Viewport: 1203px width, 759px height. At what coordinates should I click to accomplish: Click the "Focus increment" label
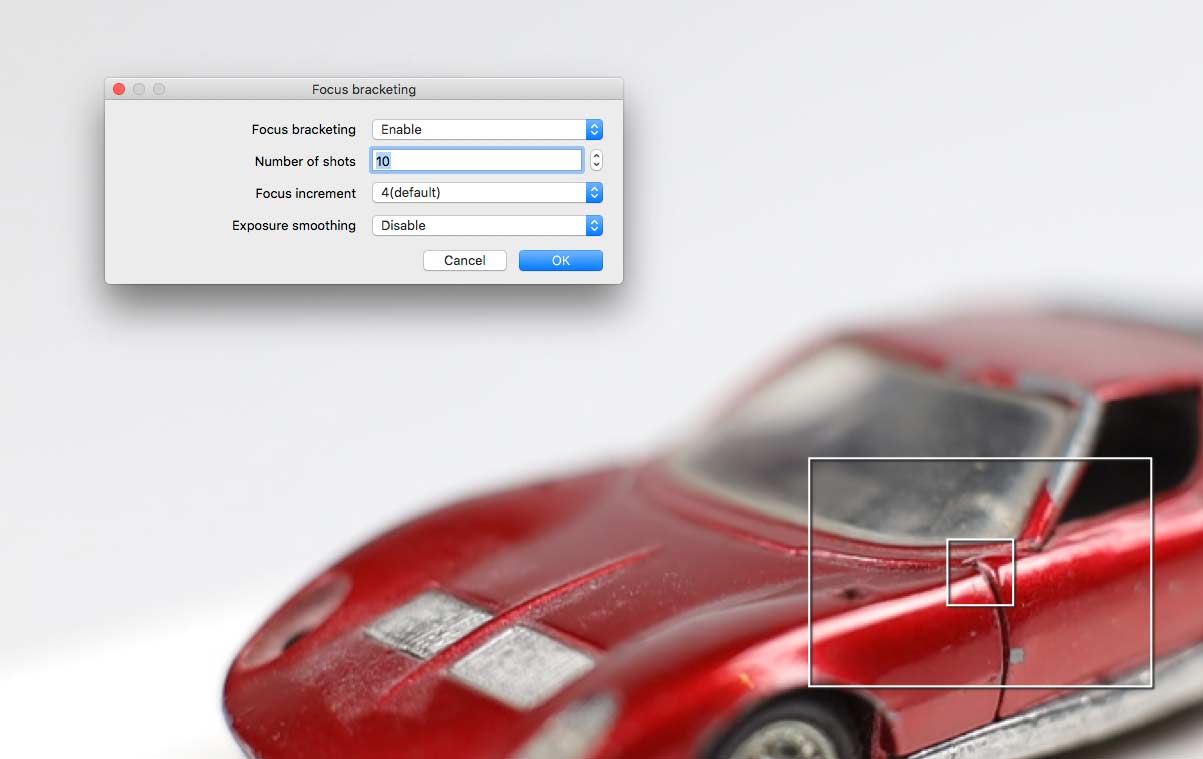coord(306,193)
